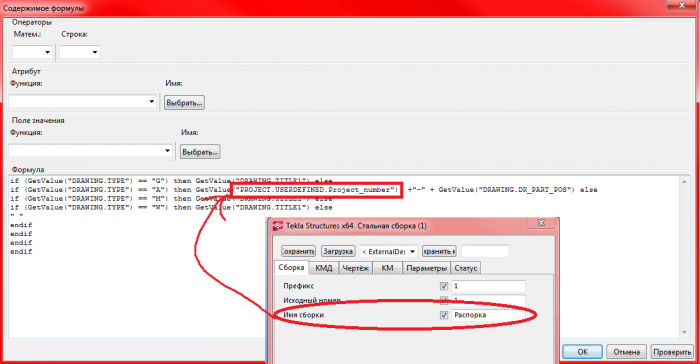The width and height of the screenshot is (700, 364).
Task: Expand the Поле значения Функция dropdown
Action: point(91,151)
